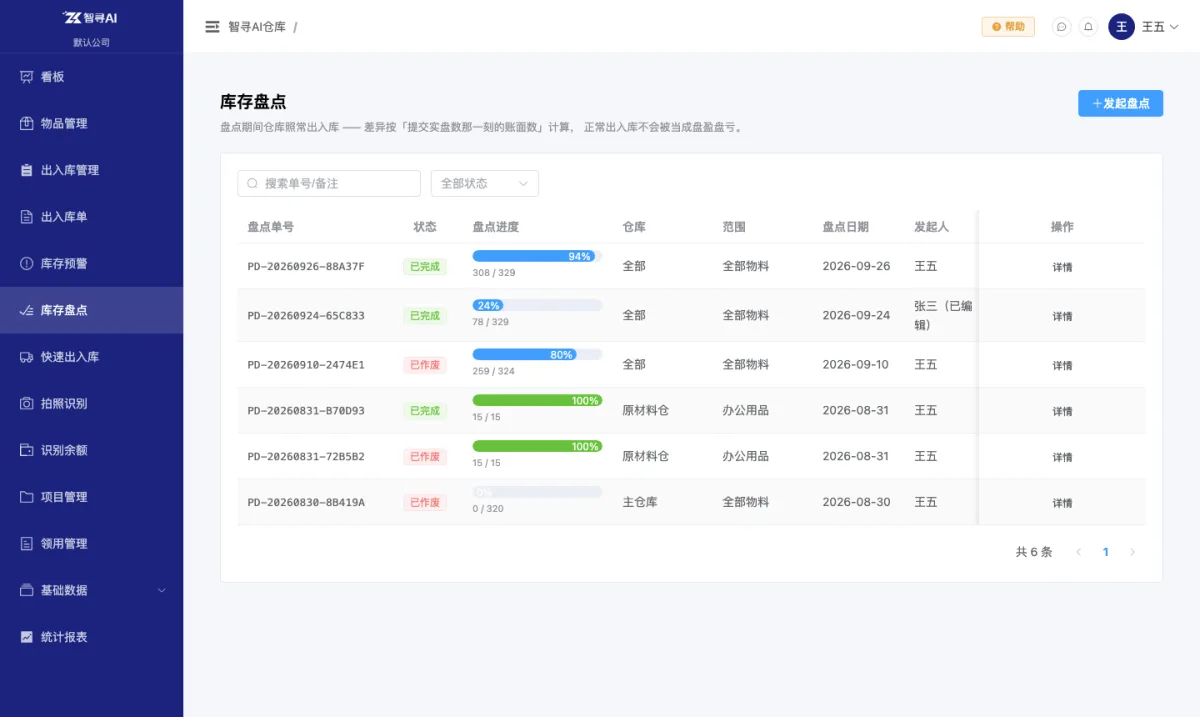Image resolution: width=1200 pixels, height=717 pixels.
Task: Click pagination page number 1
Action: coord(1105,552)
